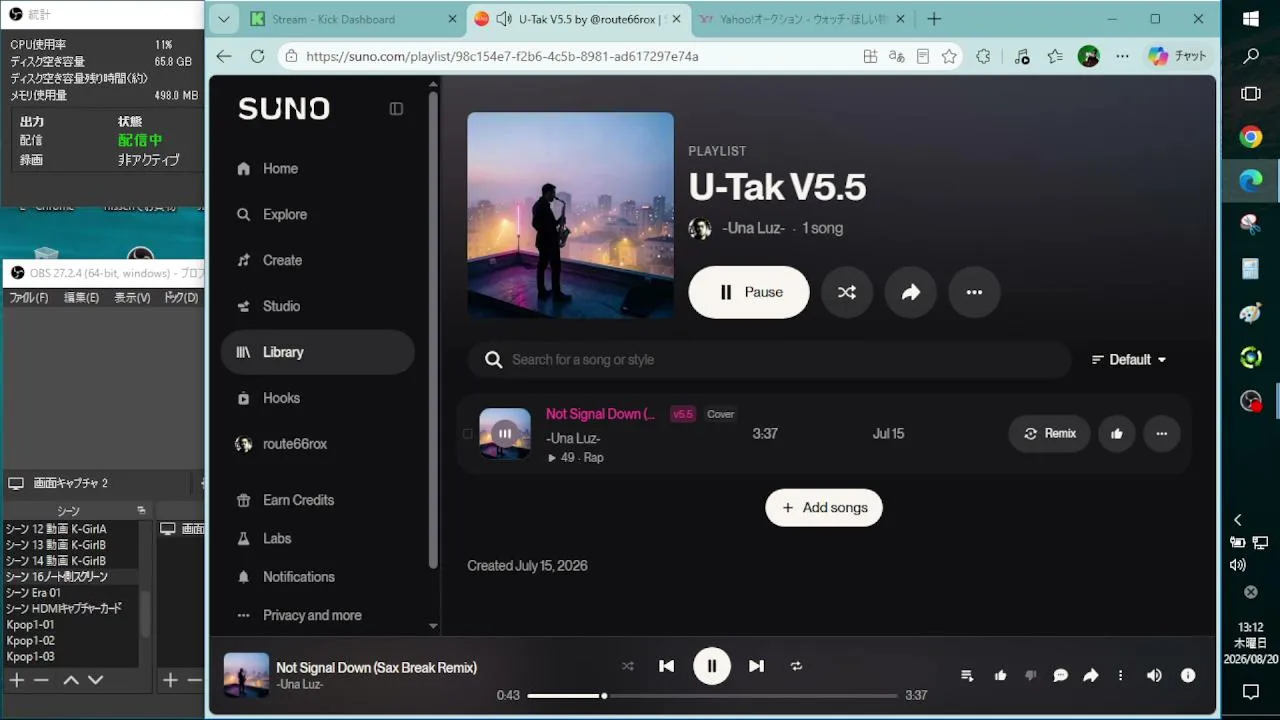
Task: Click the playlist cover artwork
Action: click(x=570, y=215)
